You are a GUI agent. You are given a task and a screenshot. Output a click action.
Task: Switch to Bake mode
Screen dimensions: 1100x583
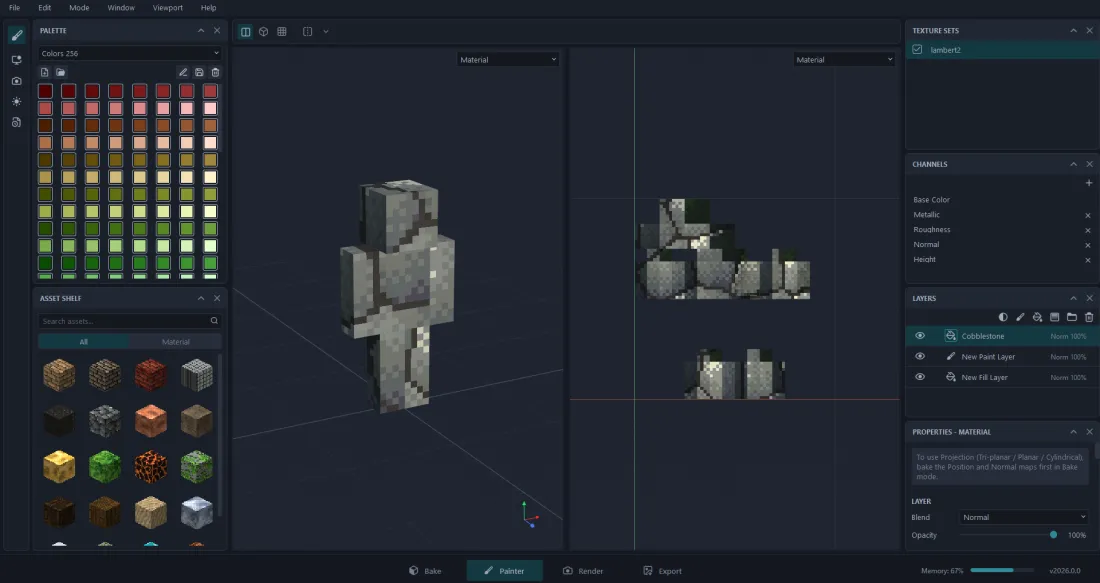425,570
